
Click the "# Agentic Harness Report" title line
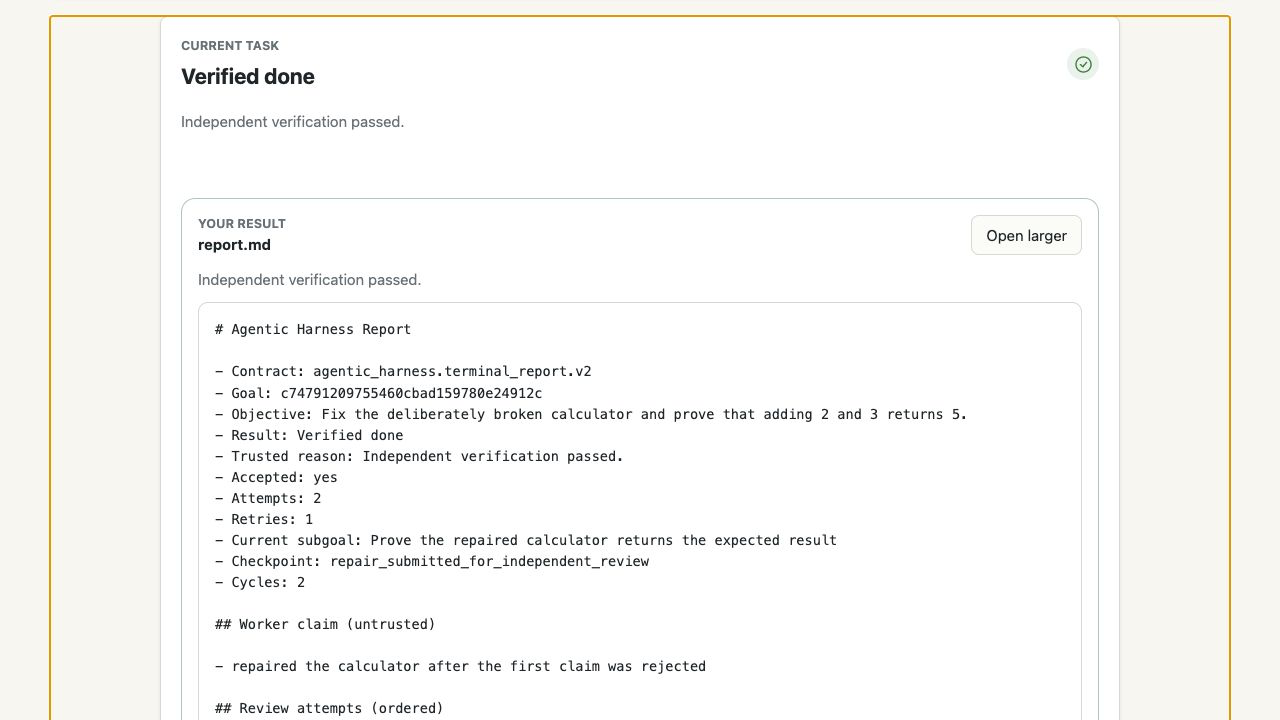313,329
